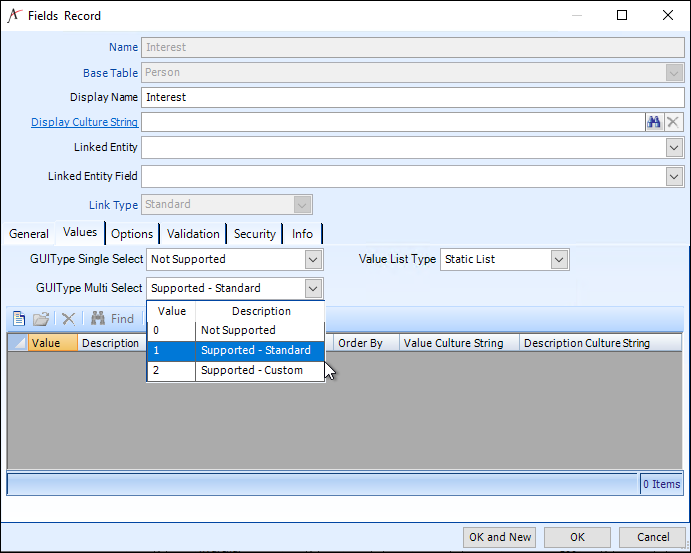The width and height of the screenshot is (691, 553).
Task: Expand the Linked Entity Field dropdown
Action: (x=673, y=177)
